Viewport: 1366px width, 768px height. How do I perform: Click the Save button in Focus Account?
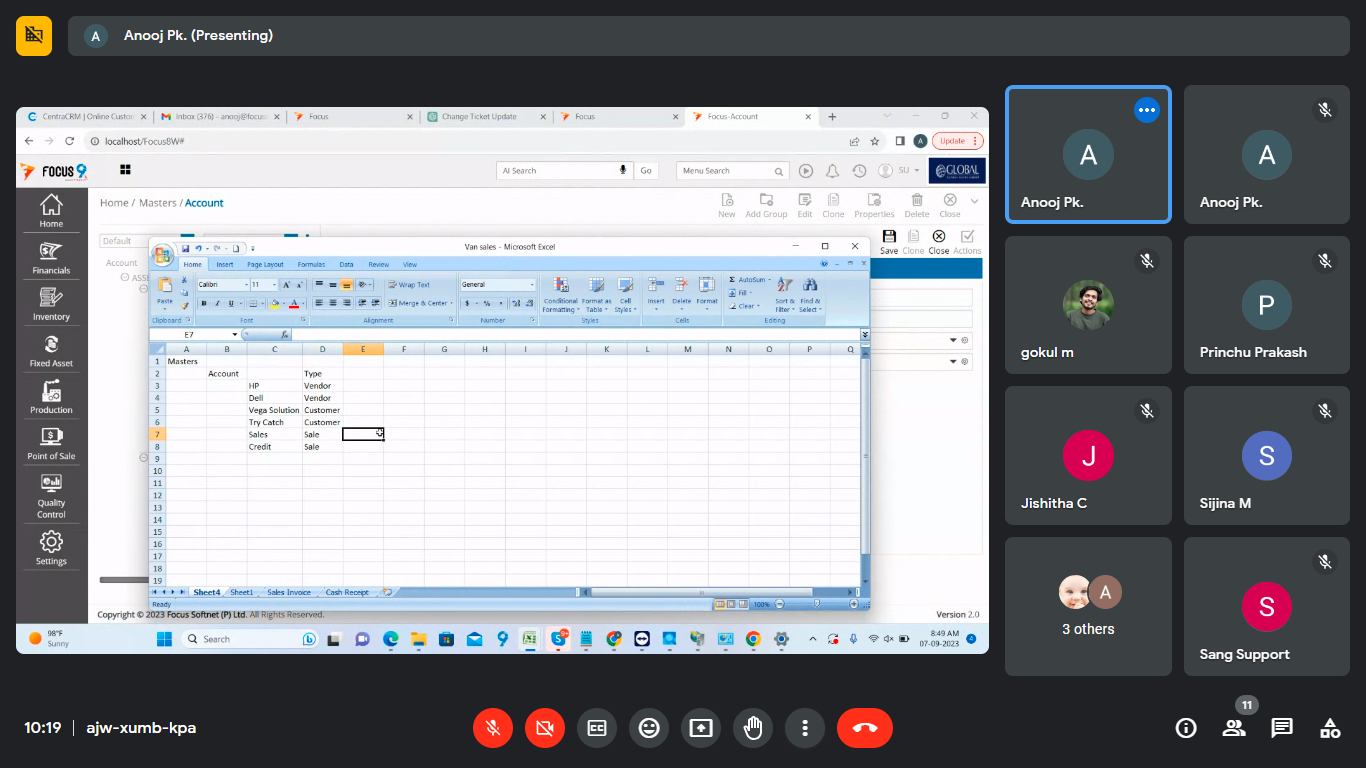pos(889,240)
